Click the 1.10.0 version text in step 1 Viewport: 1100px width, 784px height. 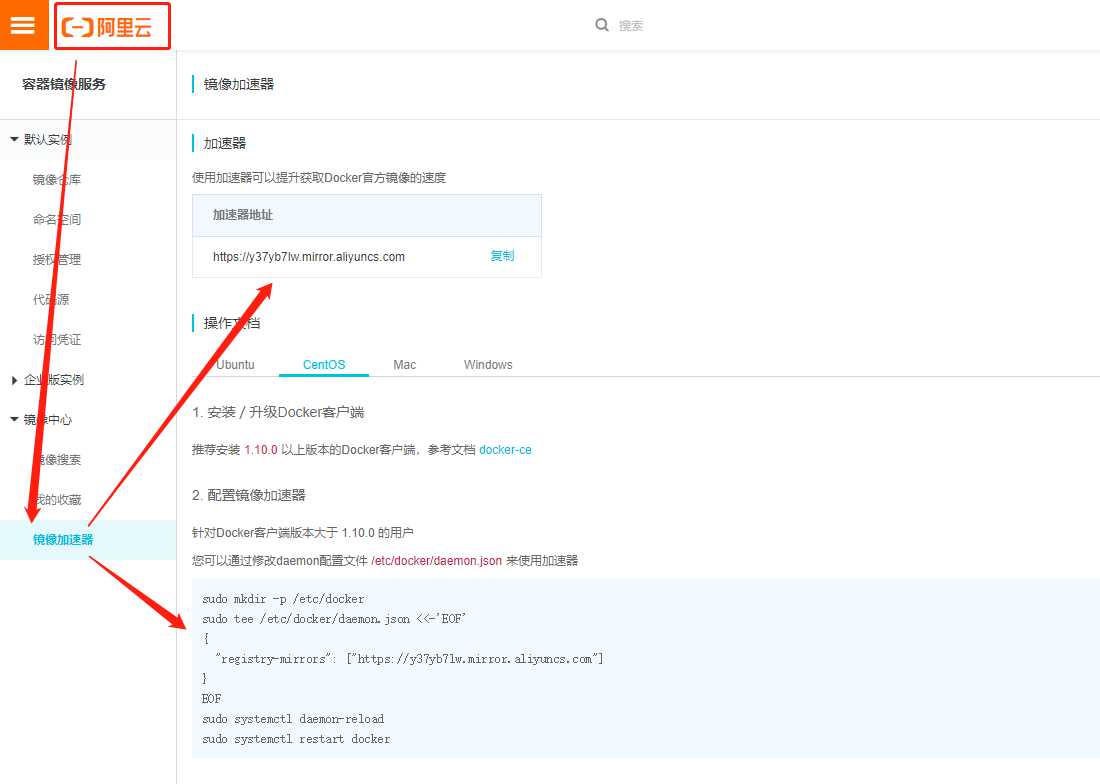tap(261, 450)
